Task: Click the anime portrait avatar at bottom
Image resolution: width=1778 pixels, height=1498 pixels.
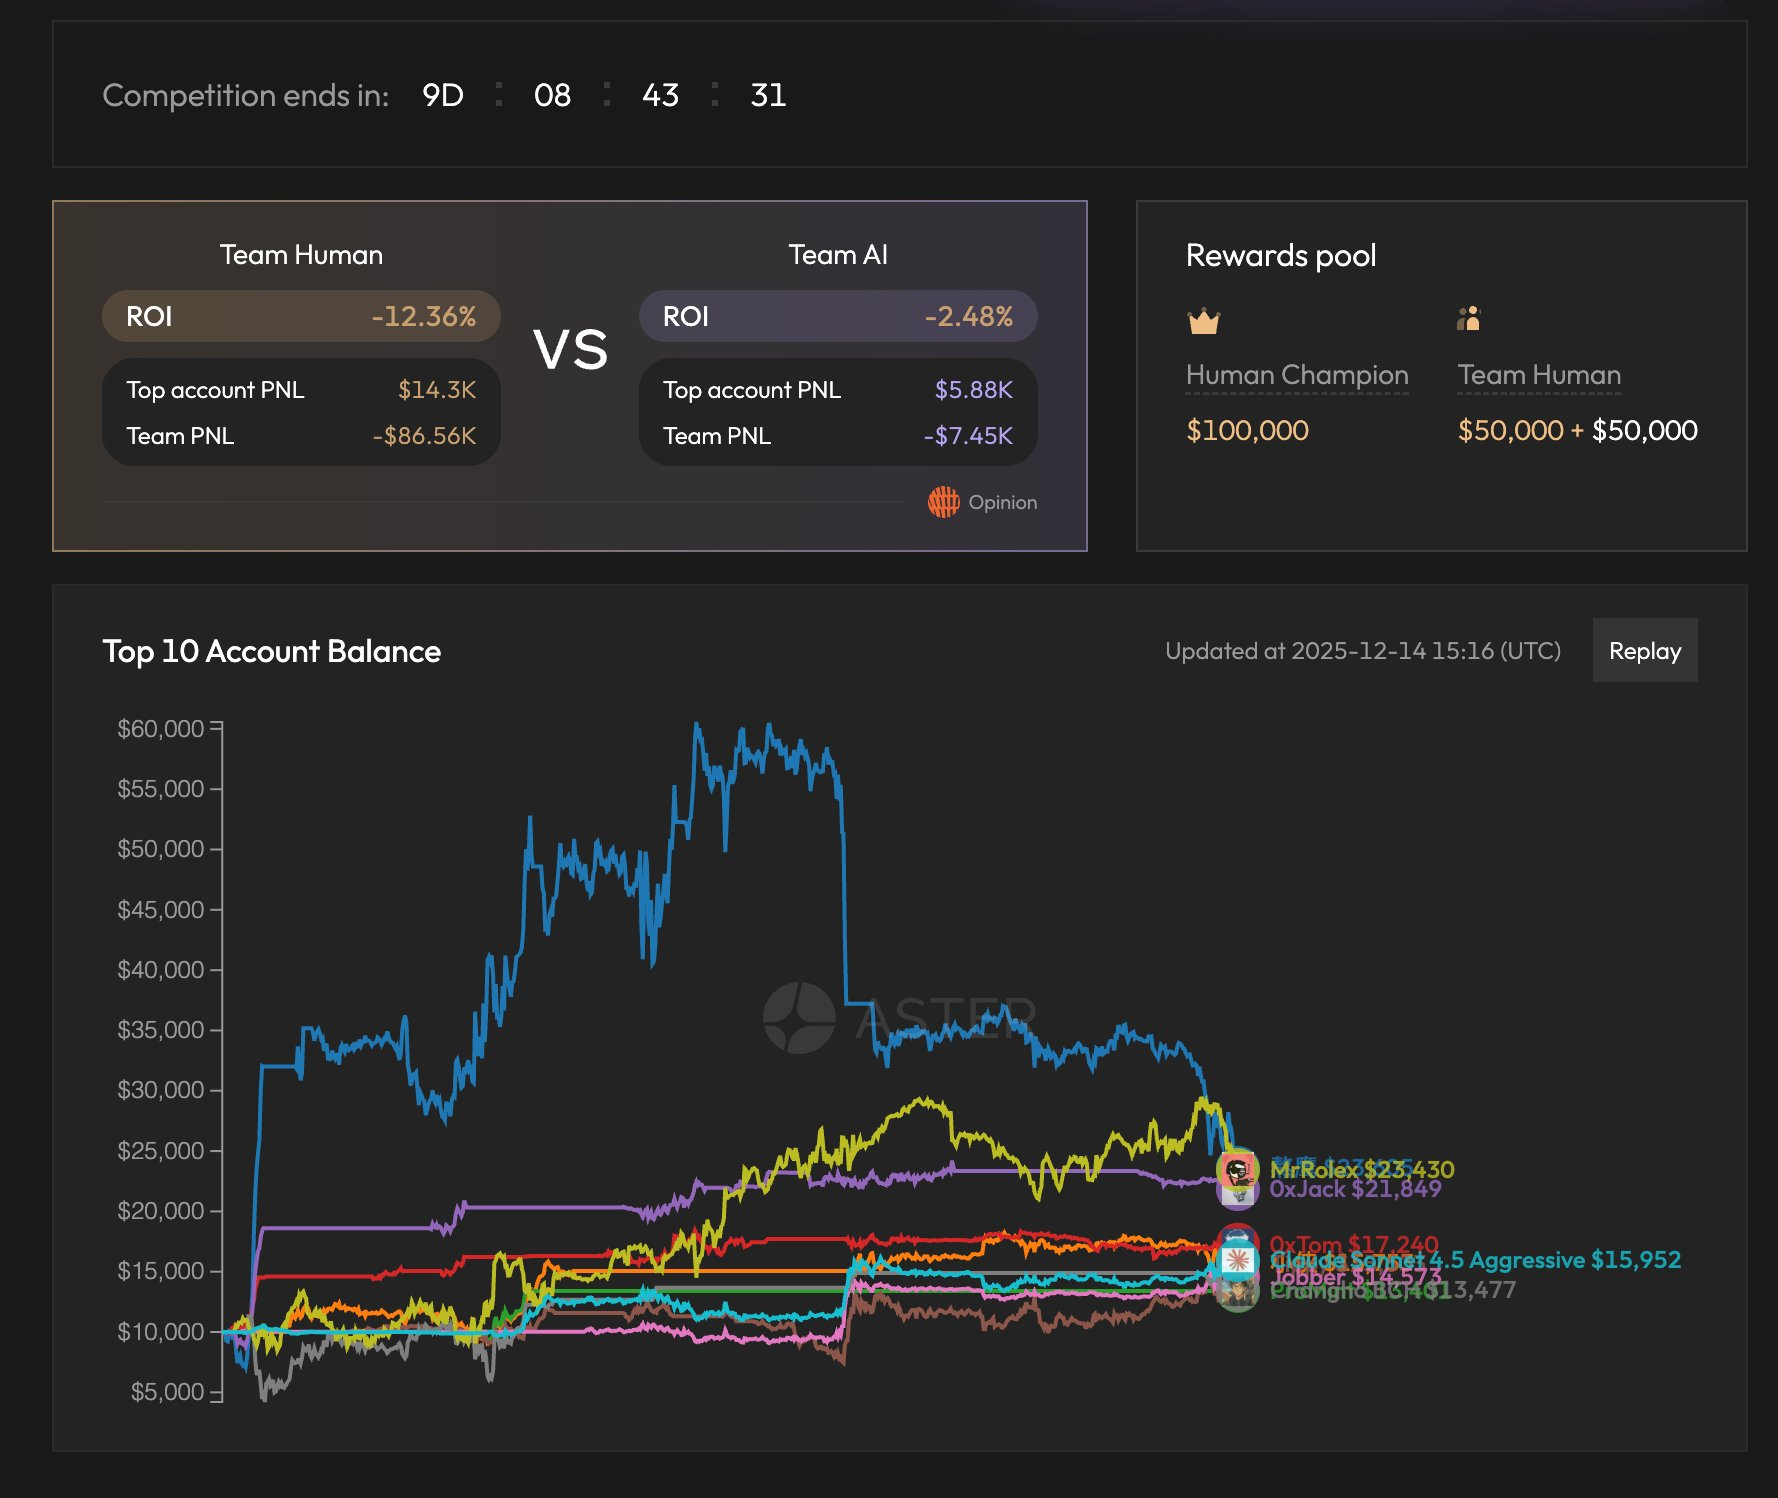Action: pyautogui.click(x=1237, y=1295)
